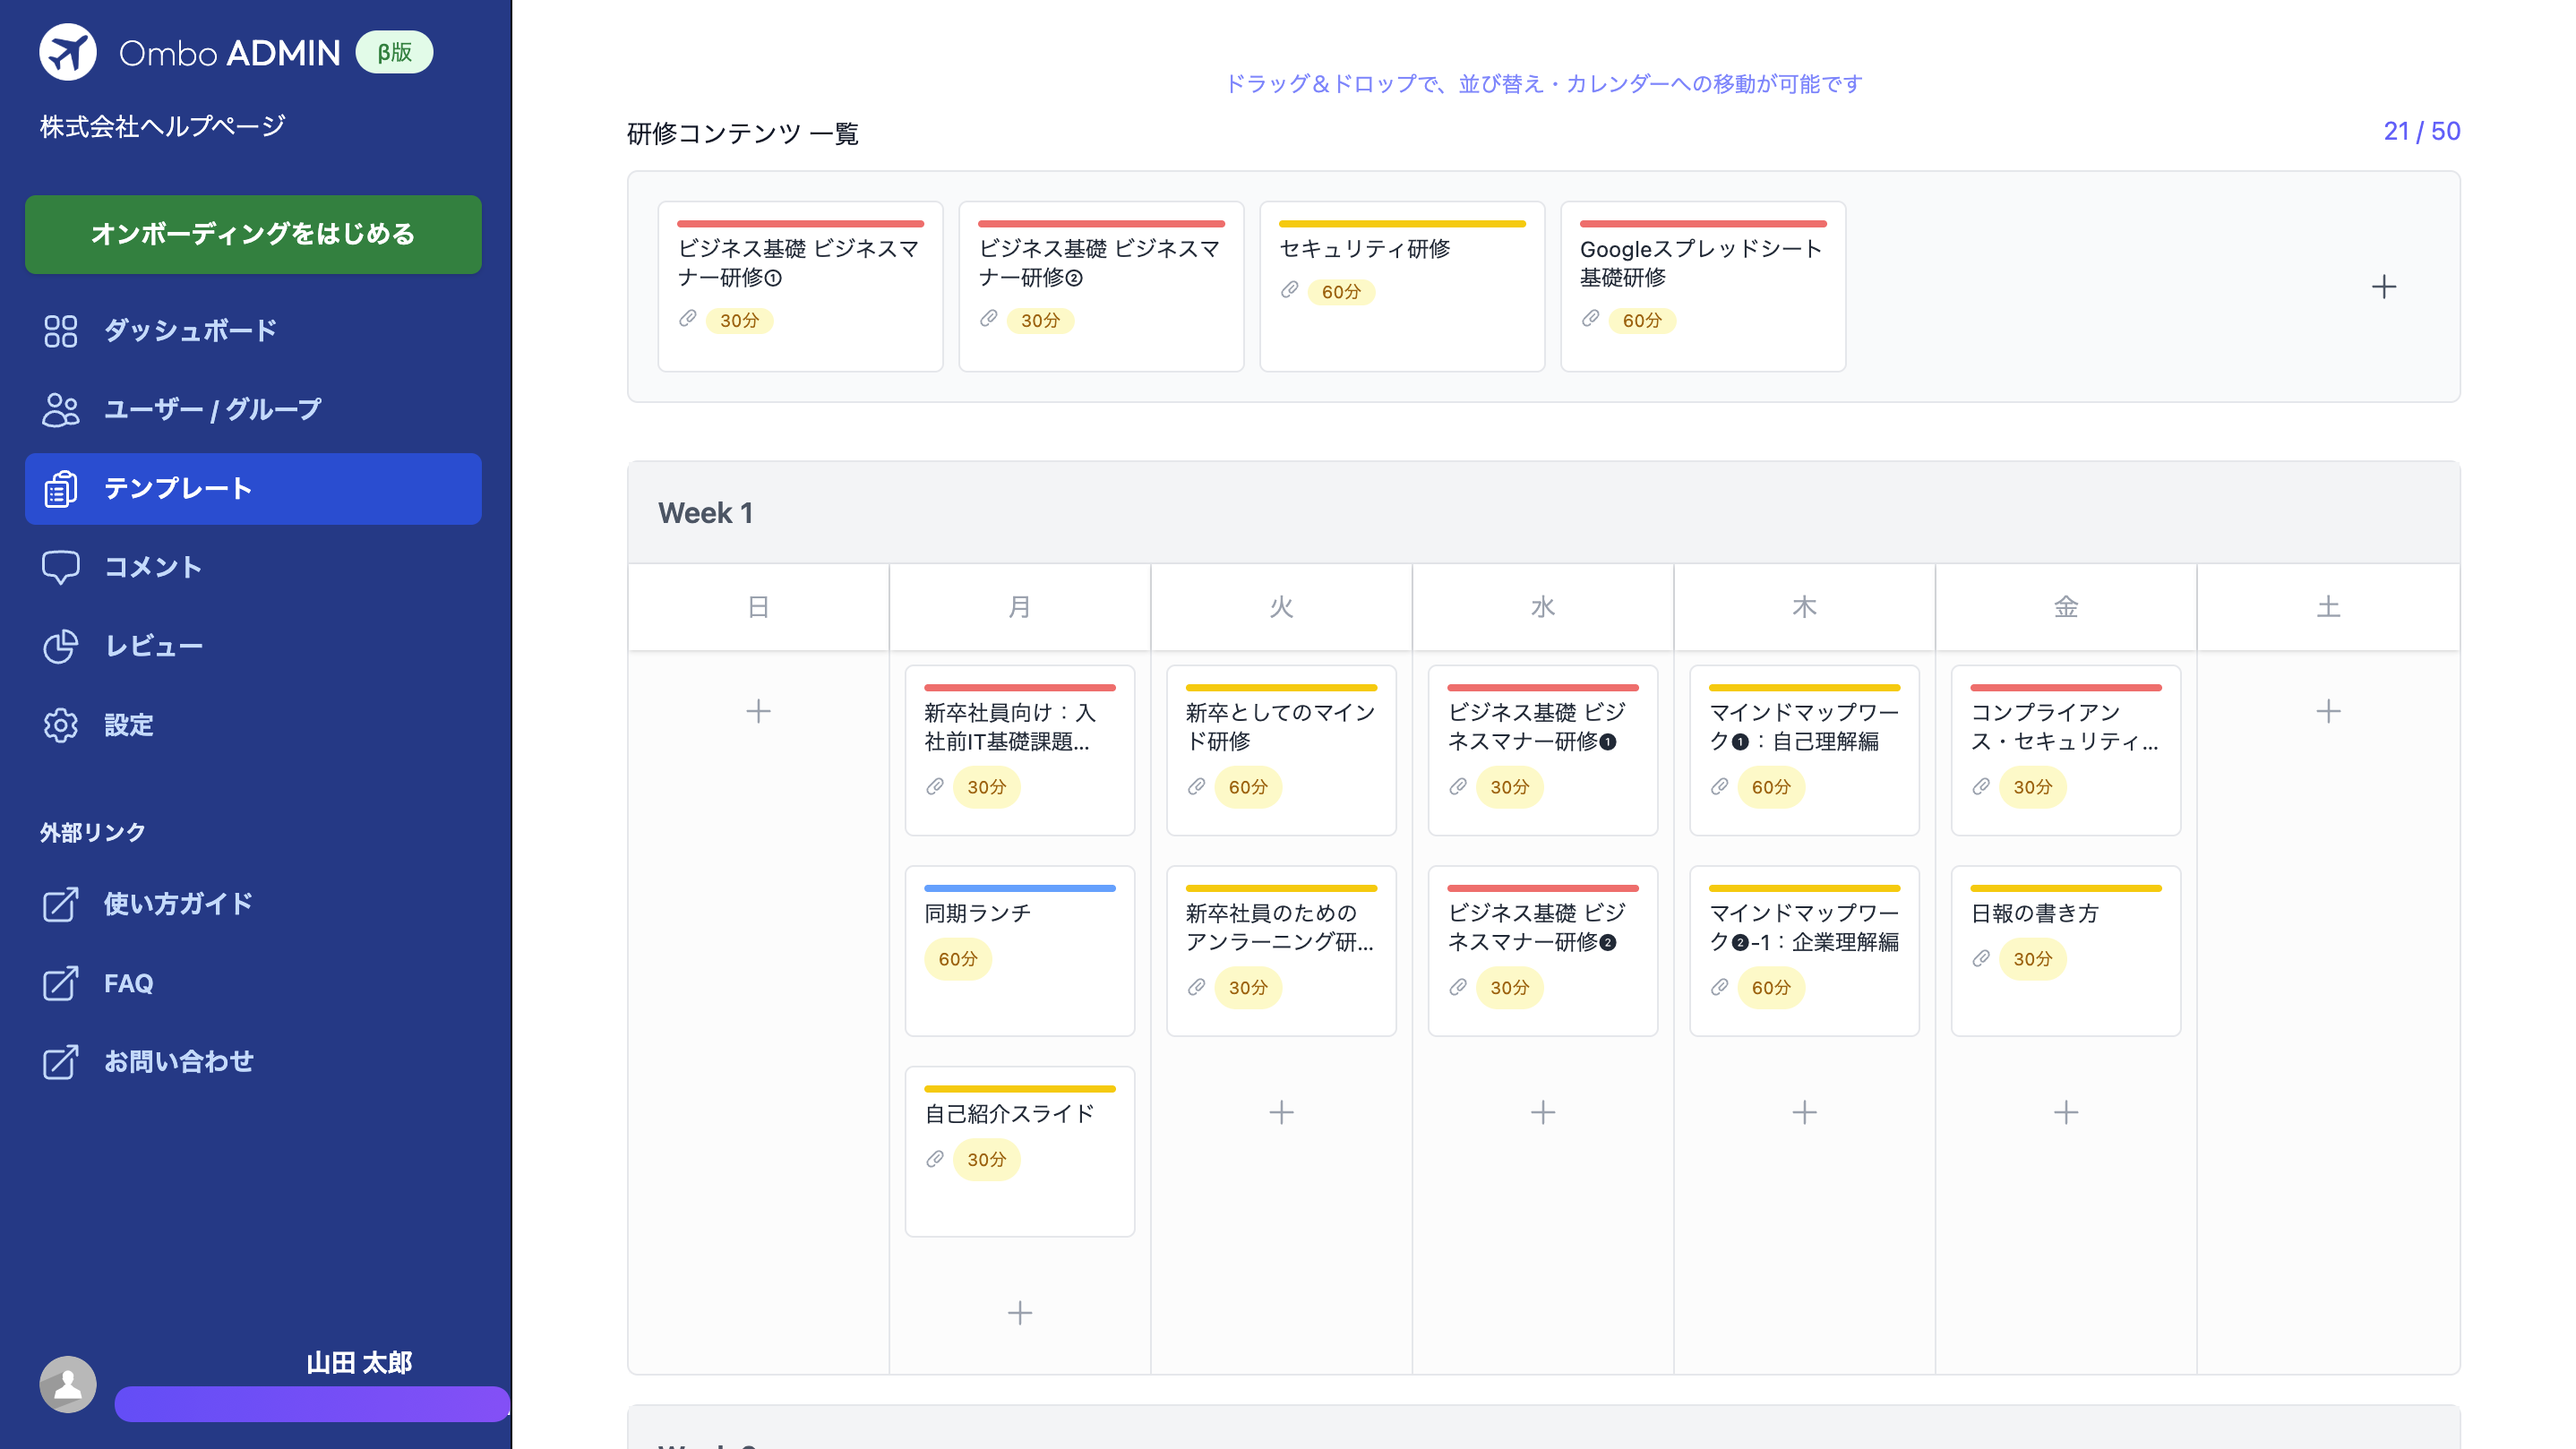Open the 同期ランチ card
Screen dimensions: 2576x1449
click(x=1019, y=950)
